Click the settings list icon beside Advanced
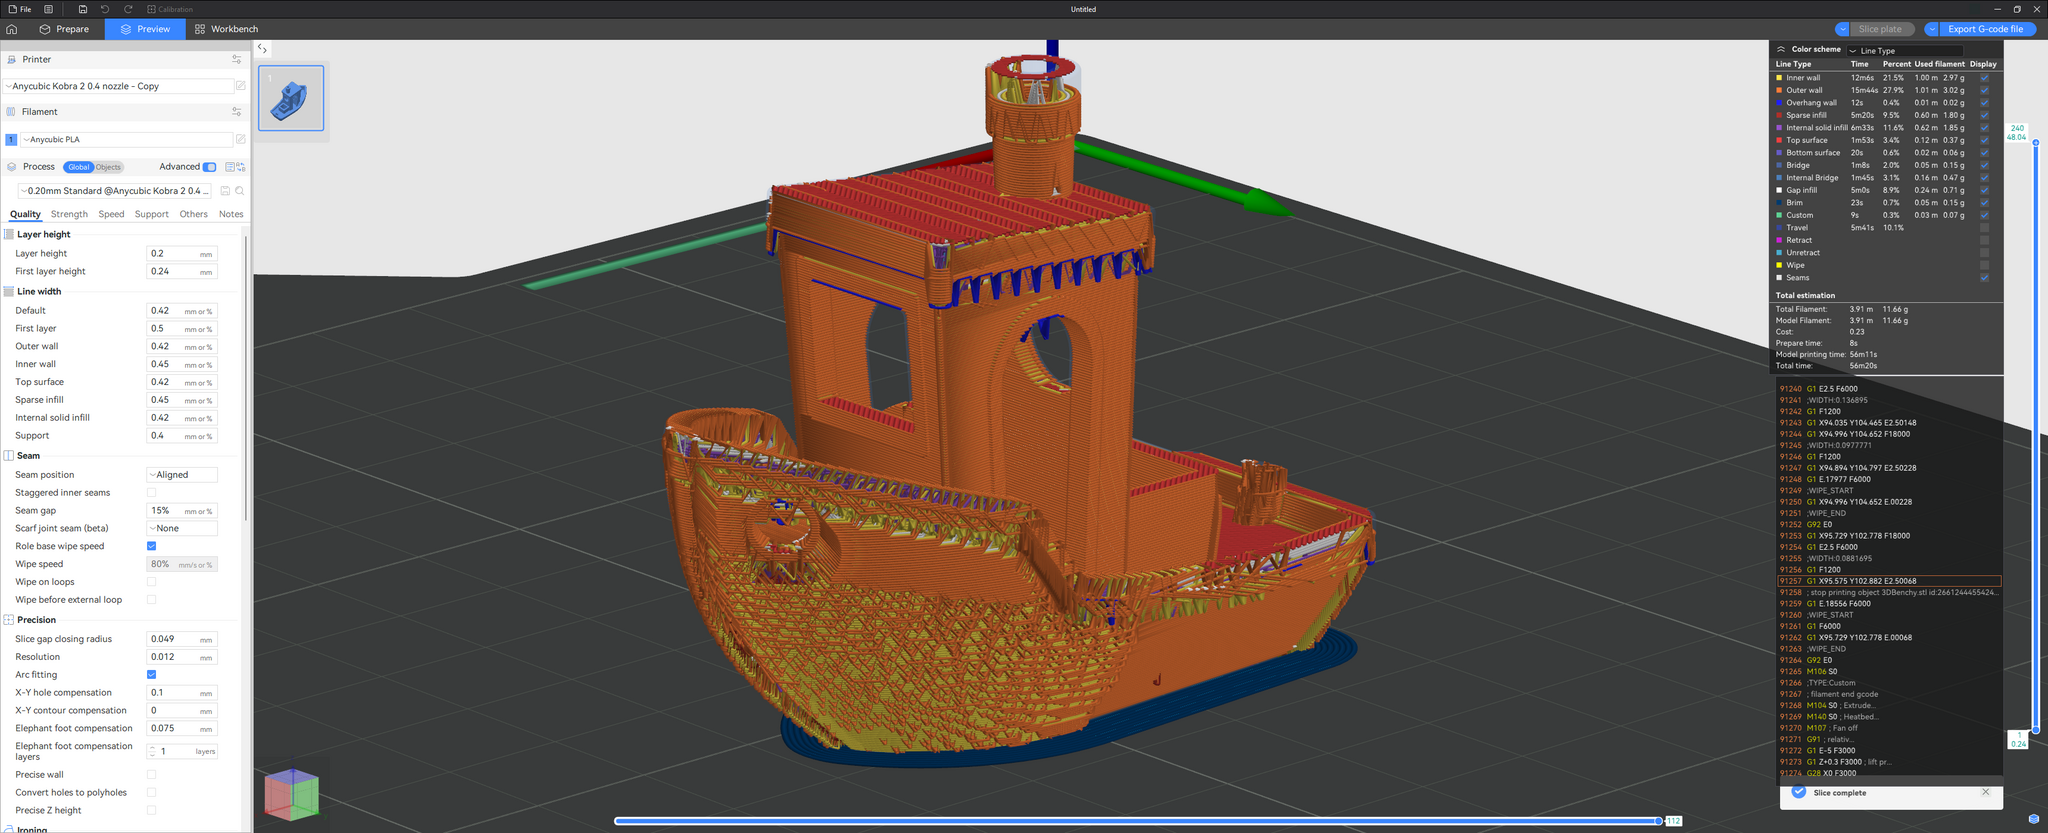The width and height of the screenshot is (2048, 833). click(230, 167)
